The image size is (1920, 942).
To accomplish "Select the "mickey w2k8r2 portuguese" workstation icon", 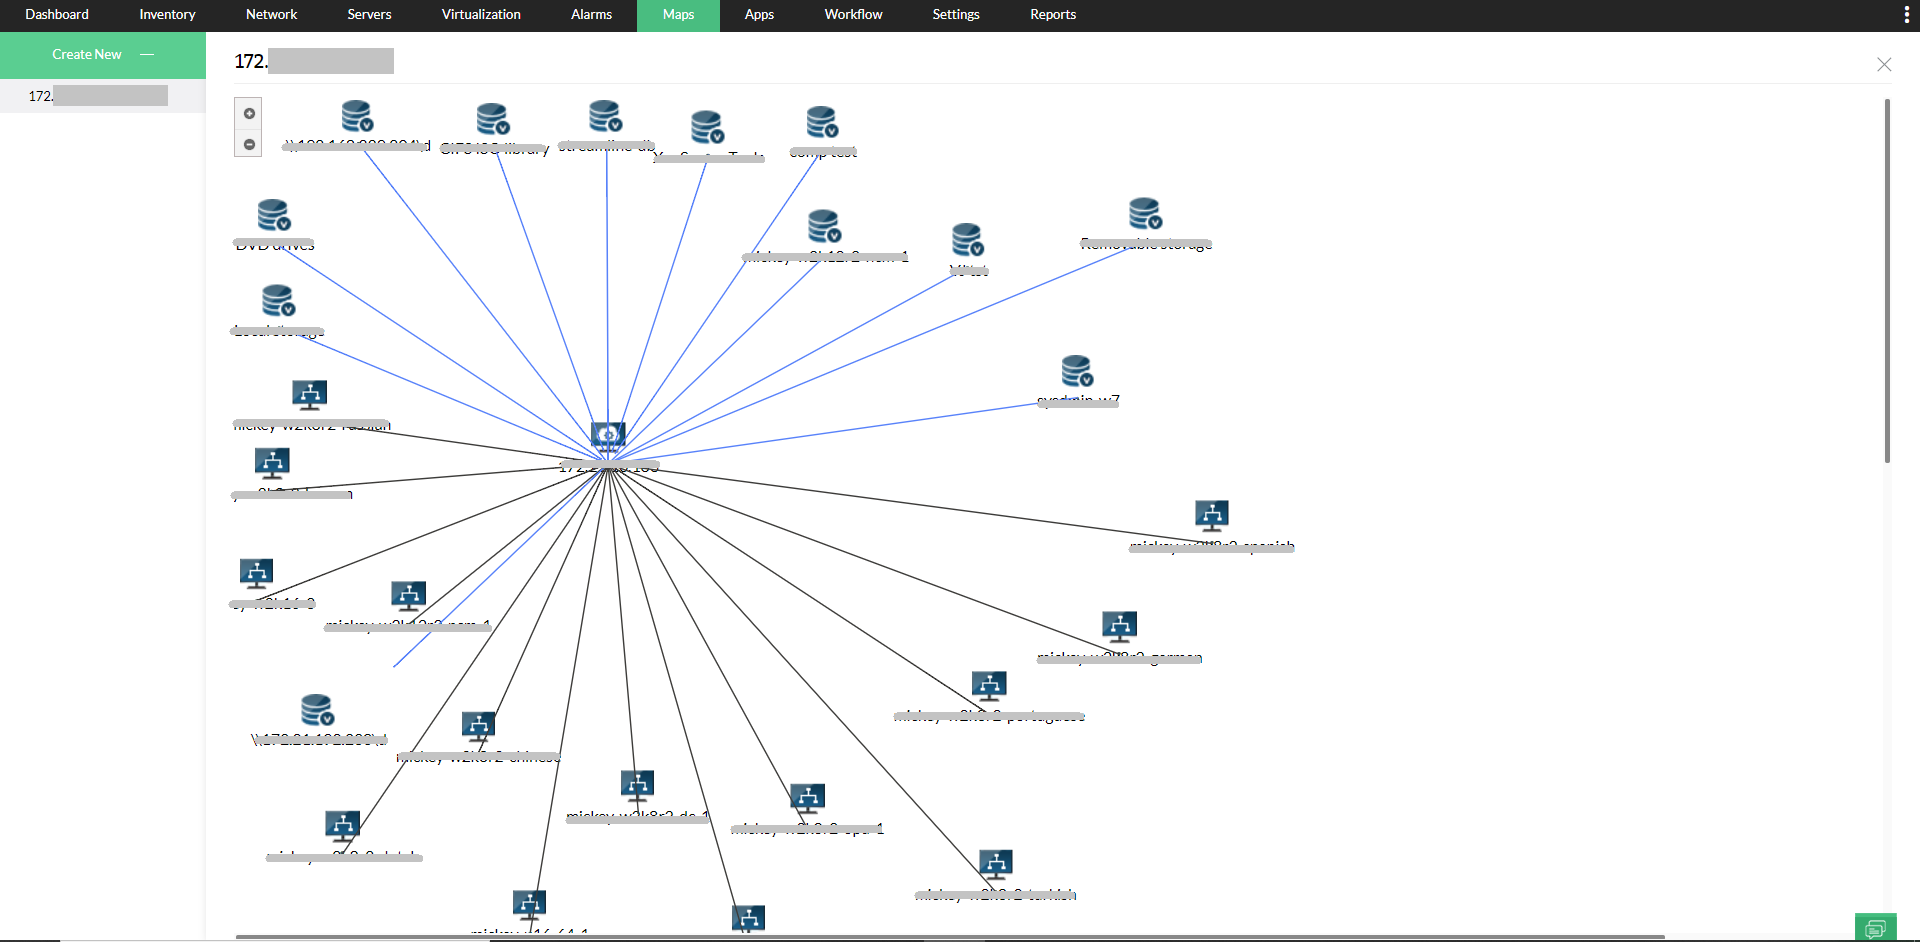I will pos(990,685).
